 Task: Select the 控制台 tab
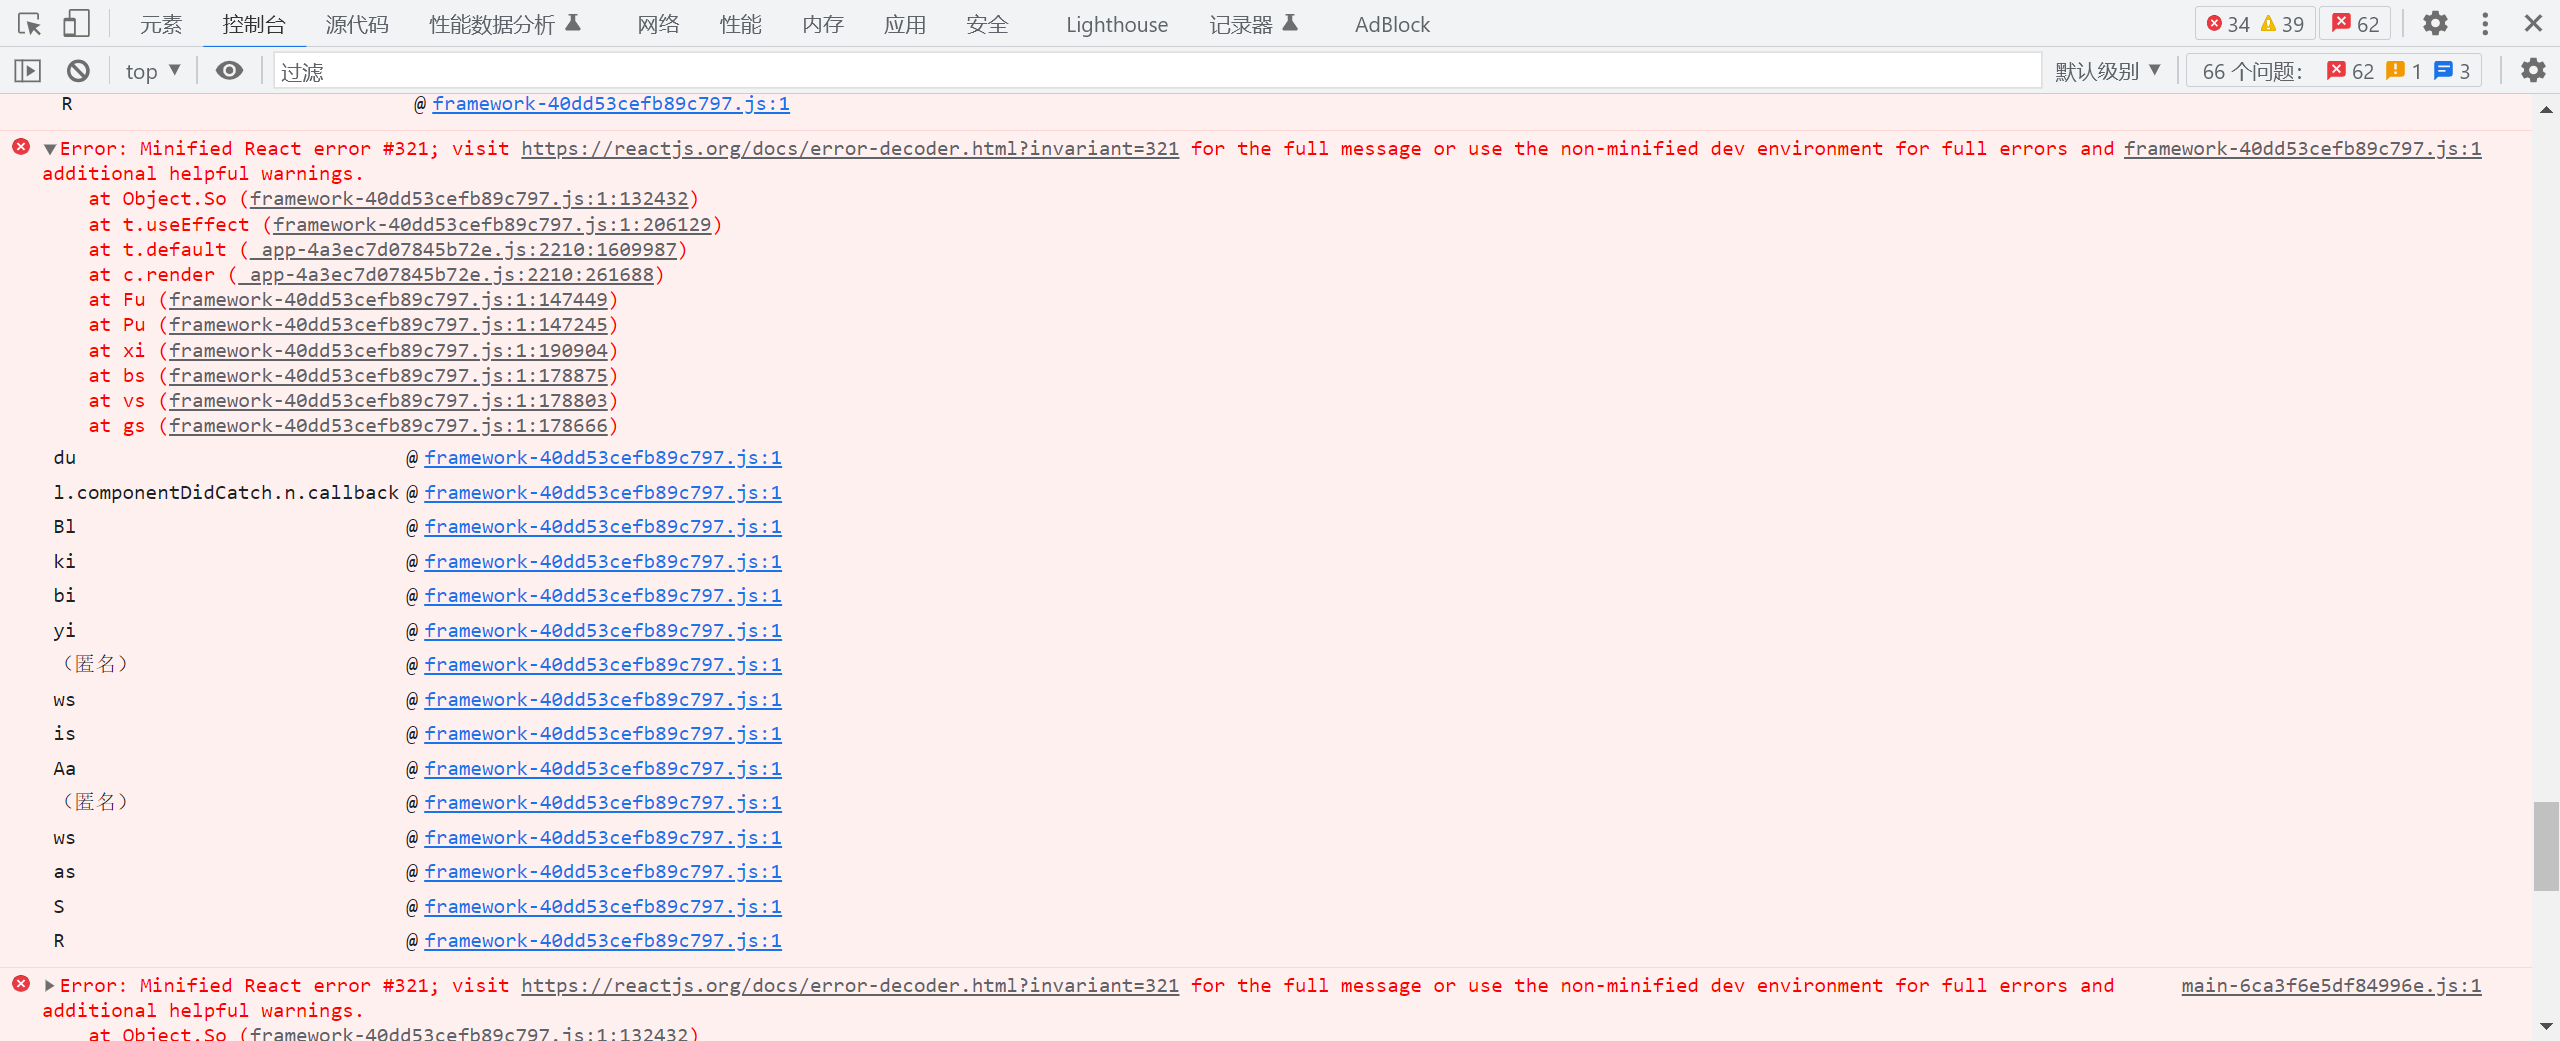254,25
